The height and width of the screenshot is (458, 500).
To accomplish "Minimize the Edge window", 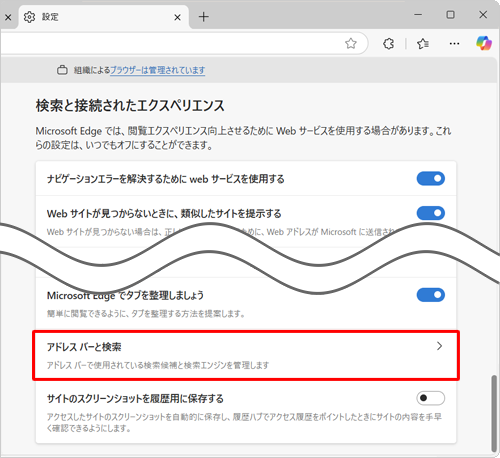I will (418, 15).
